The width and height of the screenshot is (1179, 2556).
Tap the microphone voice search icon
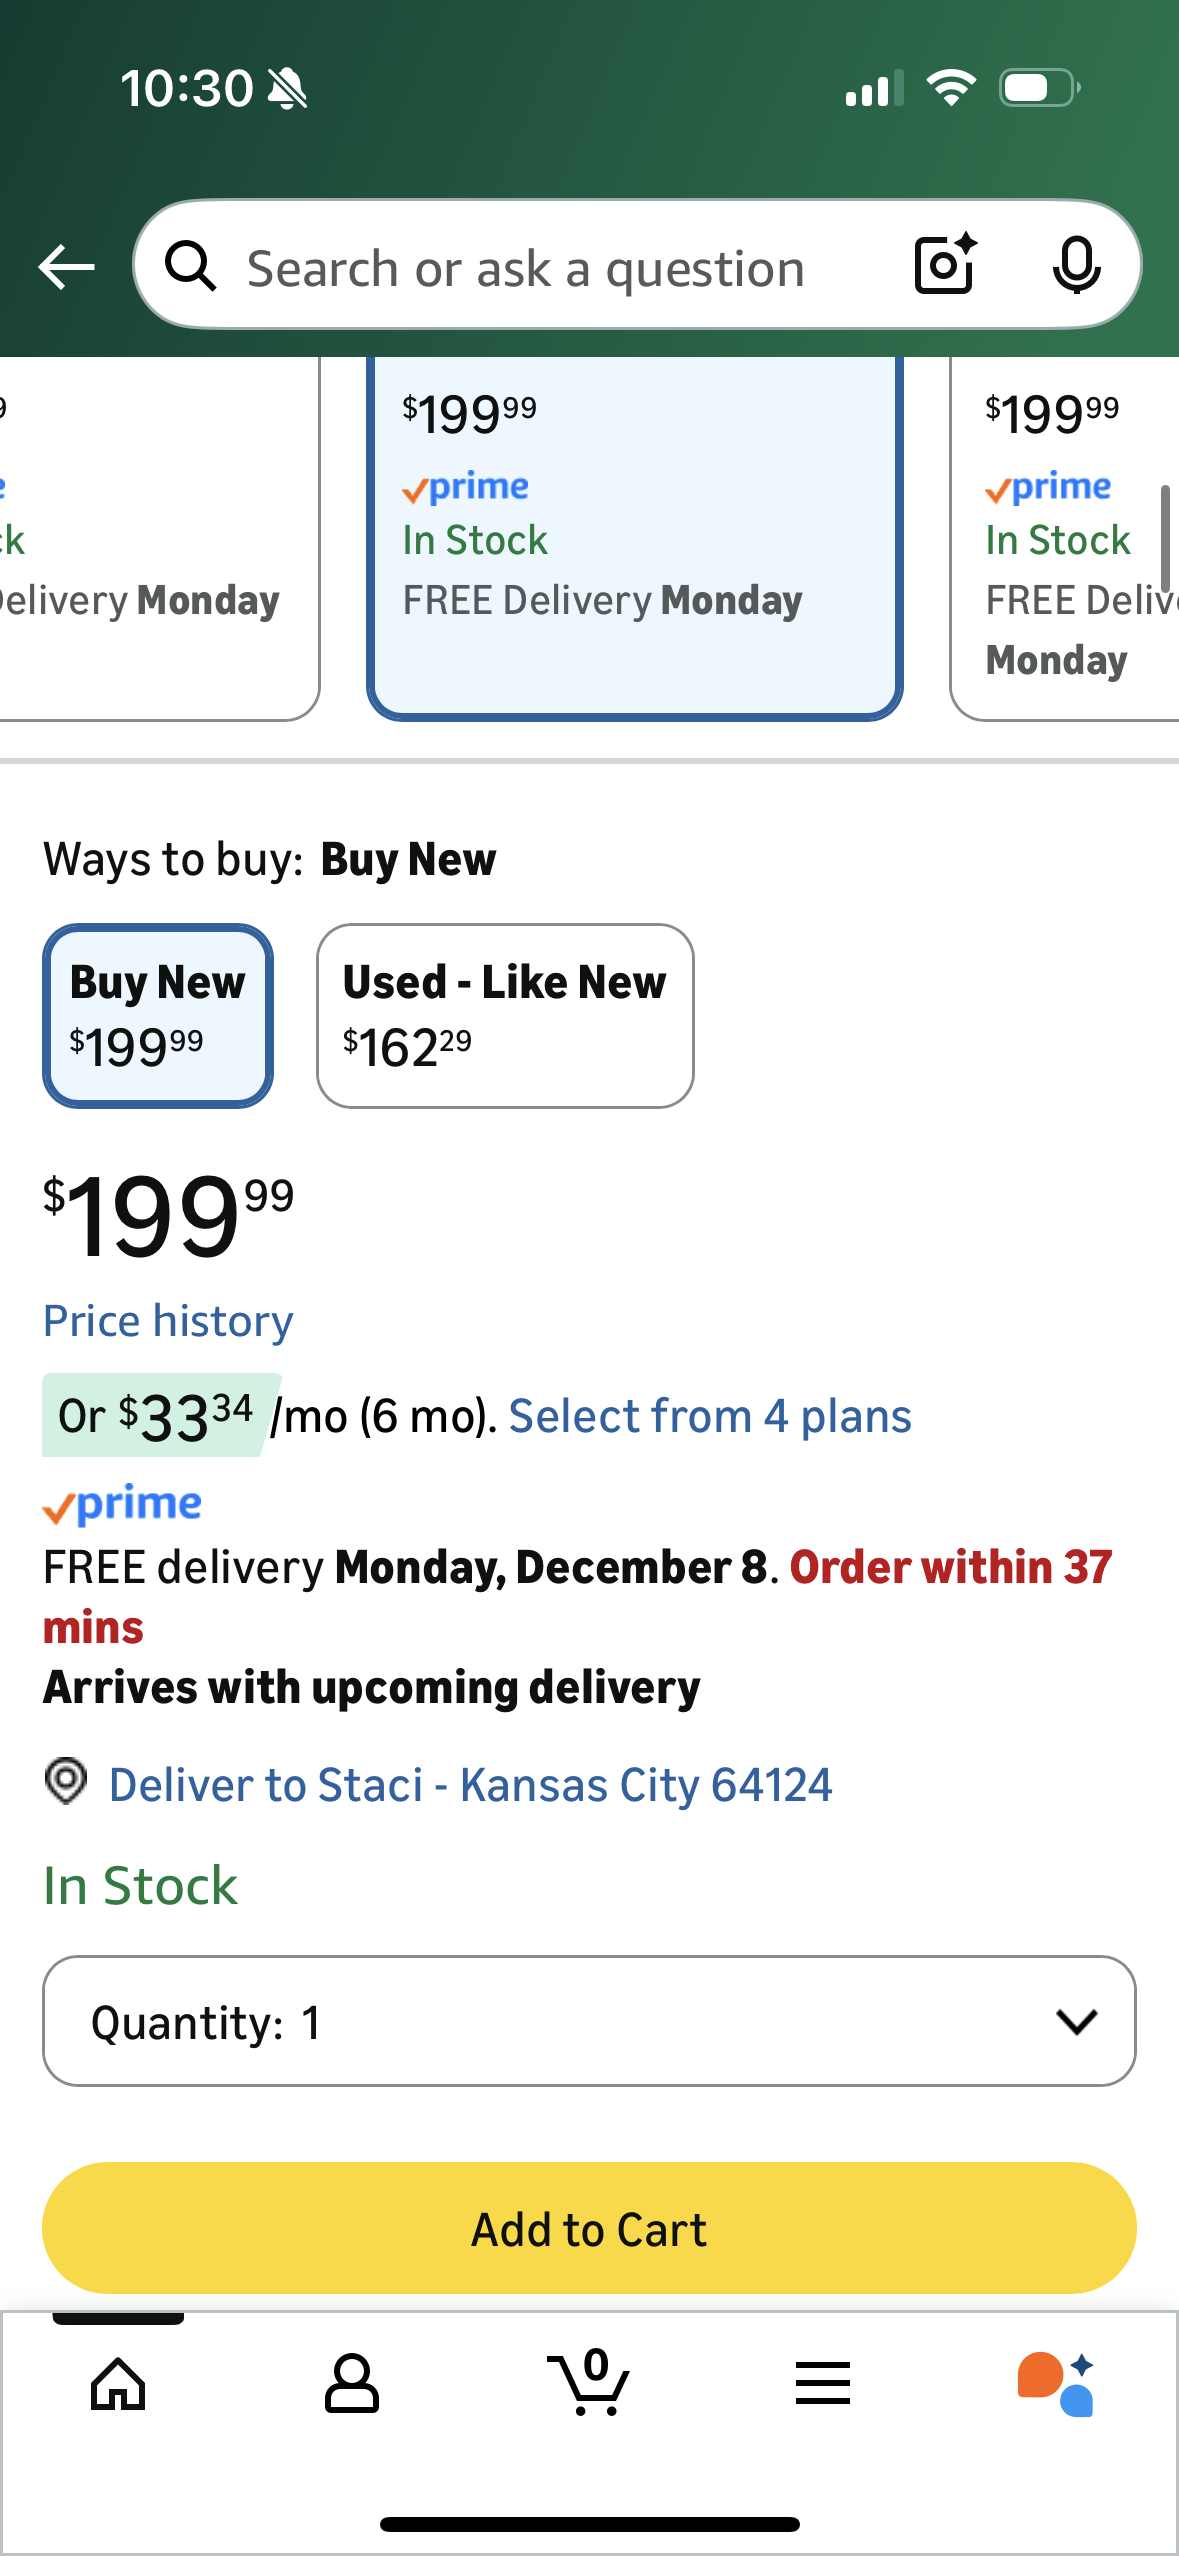[x=1076, y=266]
